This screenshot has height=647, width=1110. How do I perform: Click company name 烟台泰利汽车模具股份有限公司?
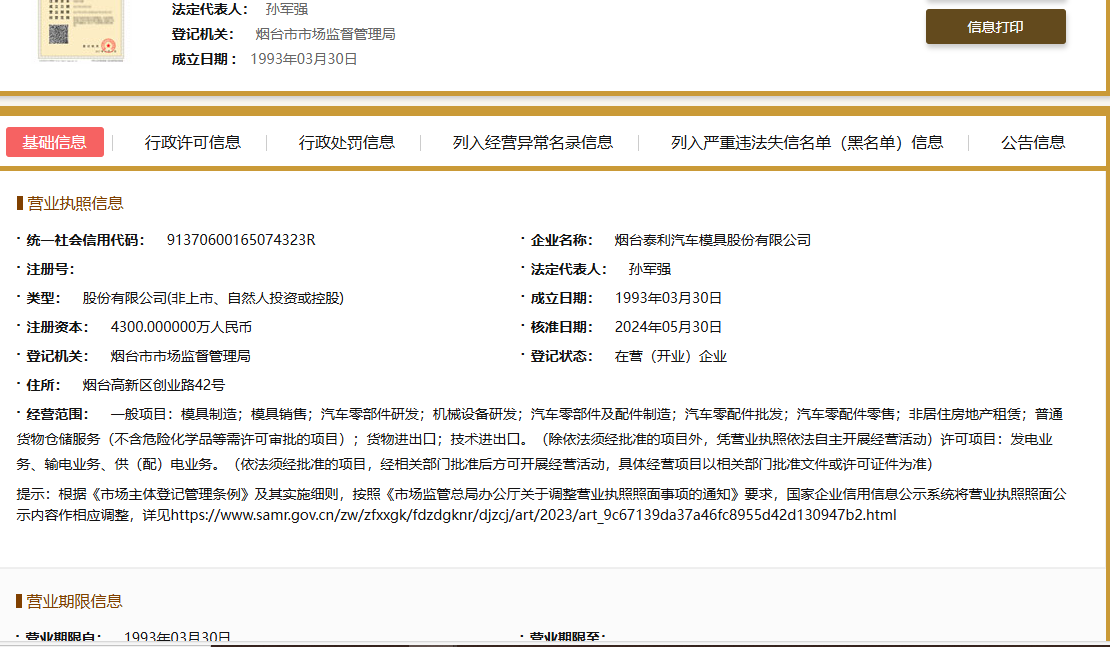tap(713, 240)
